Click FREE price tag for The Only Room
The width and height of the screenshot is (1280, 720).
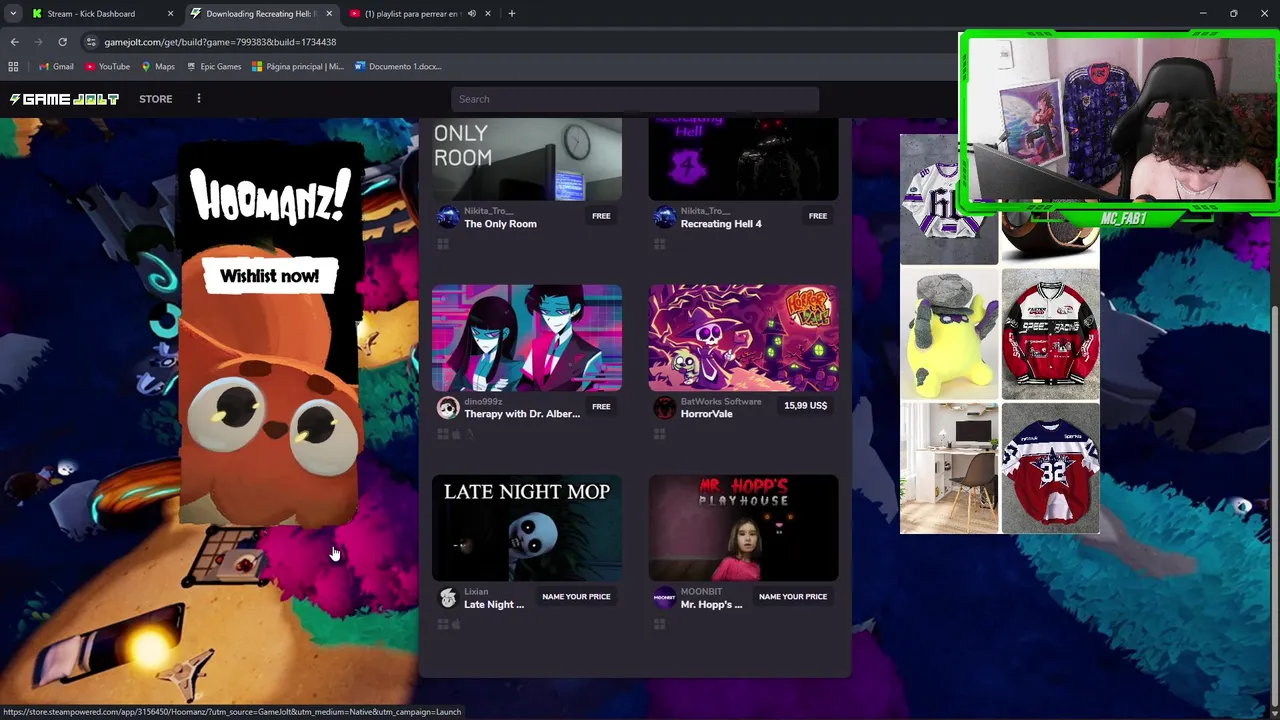pos(601,216)
